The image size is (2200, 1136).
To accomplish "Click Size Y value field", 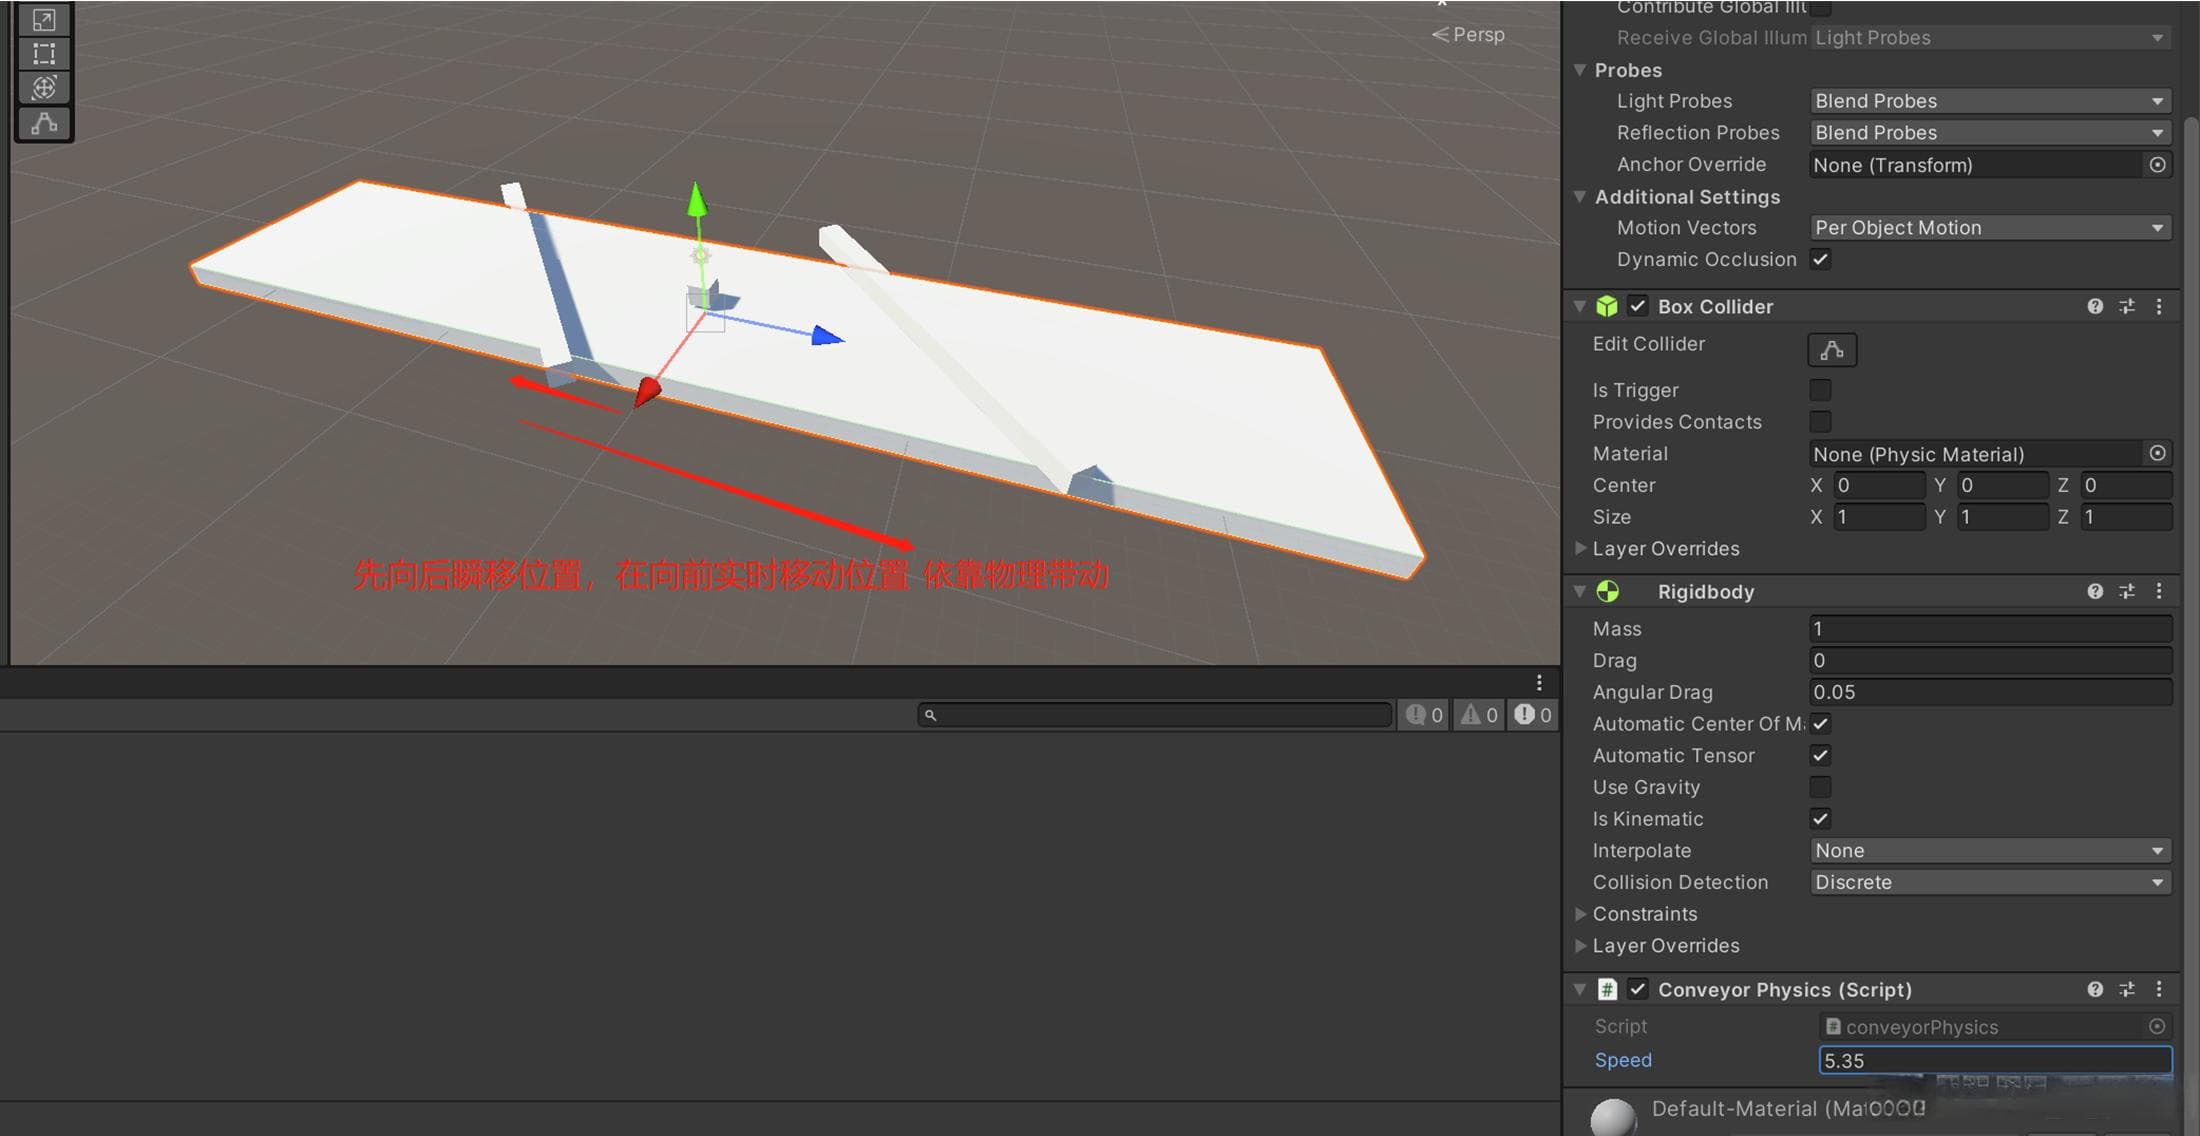I will (x=2002, y=518).
